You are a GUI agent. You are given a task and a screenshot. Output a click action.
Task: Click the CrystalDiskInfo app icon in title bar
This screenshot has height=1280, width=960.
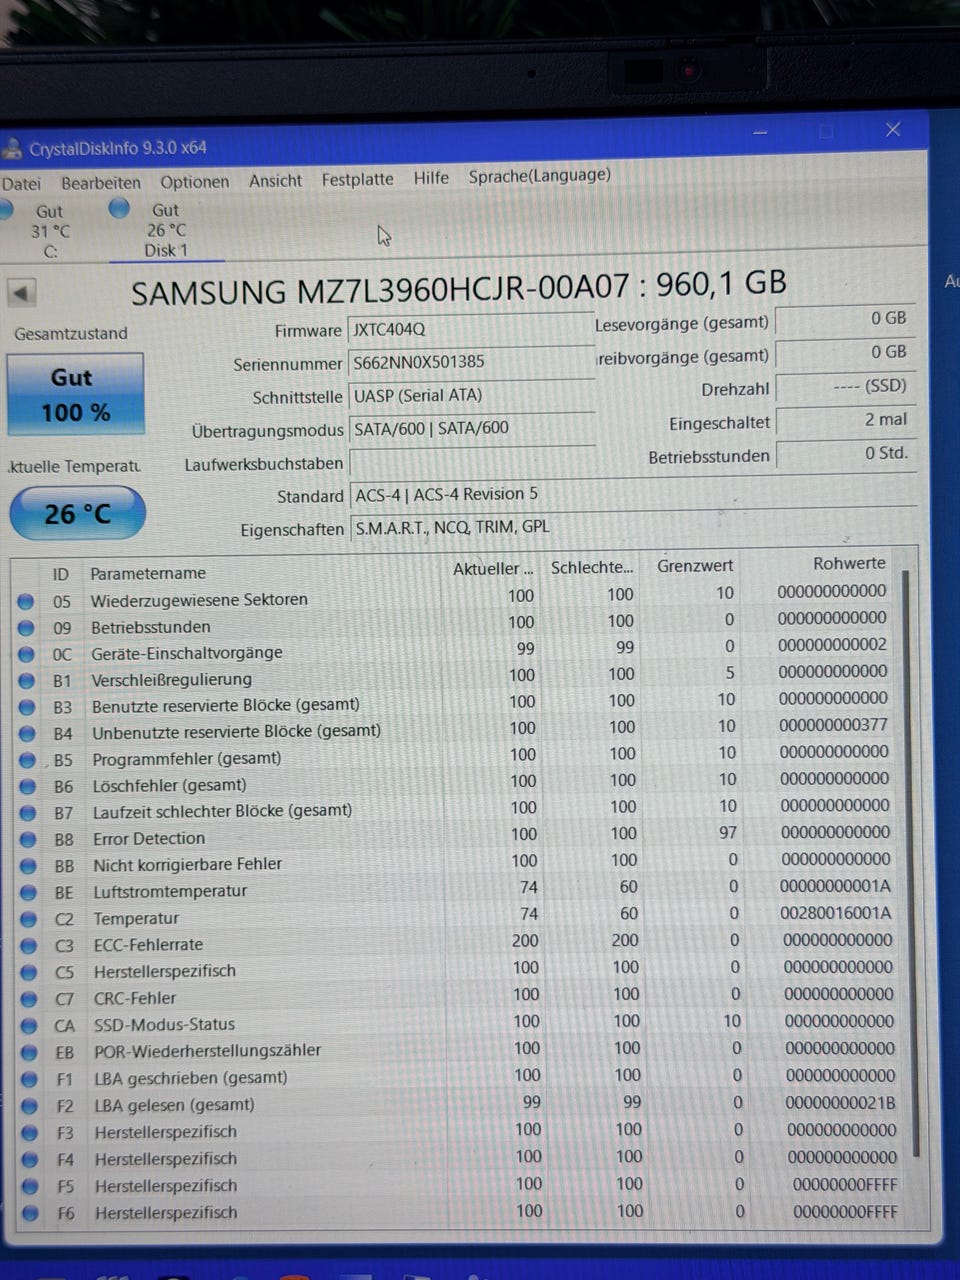point(12,149)
